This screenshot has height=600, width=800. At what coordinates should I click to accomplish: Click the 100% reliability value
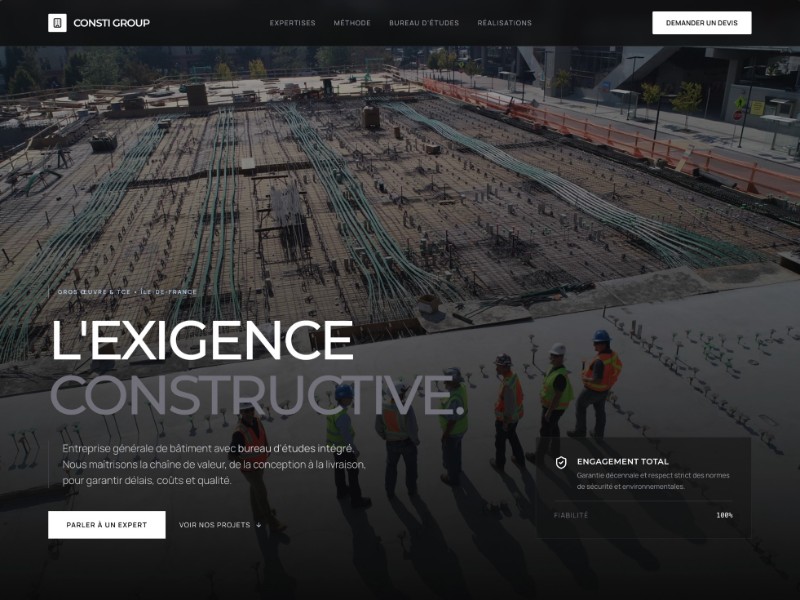723,515
